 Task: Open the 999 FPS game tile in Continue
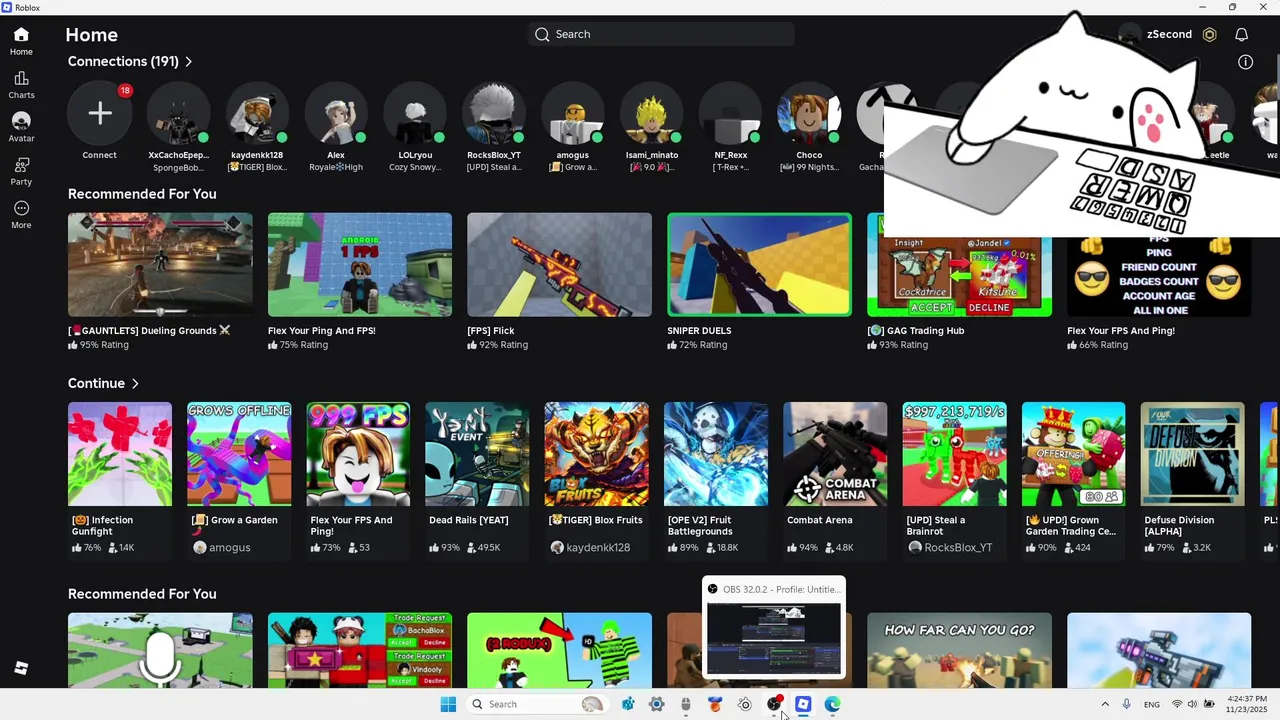[x=358, y=454]
